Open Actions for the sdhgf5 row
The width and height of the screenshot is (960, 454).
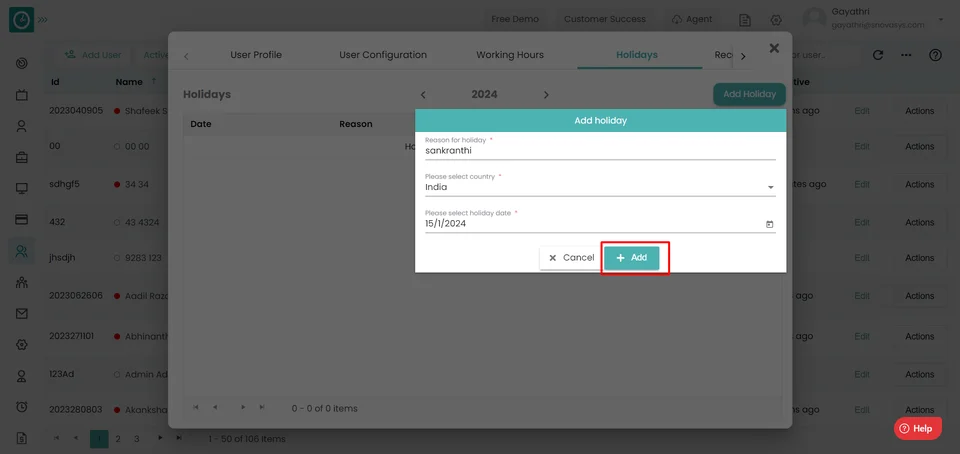click(920, 184)
